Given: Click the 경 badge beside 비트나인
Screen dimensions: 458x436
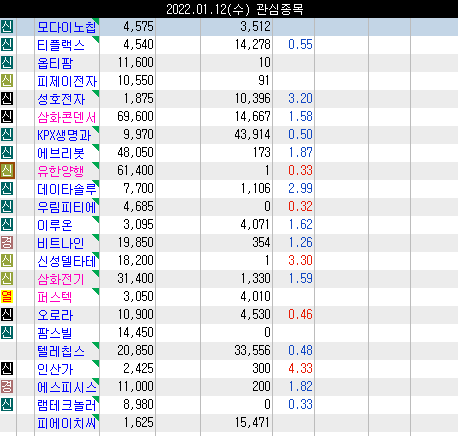Looking at the screenshot, I should 7,243.
